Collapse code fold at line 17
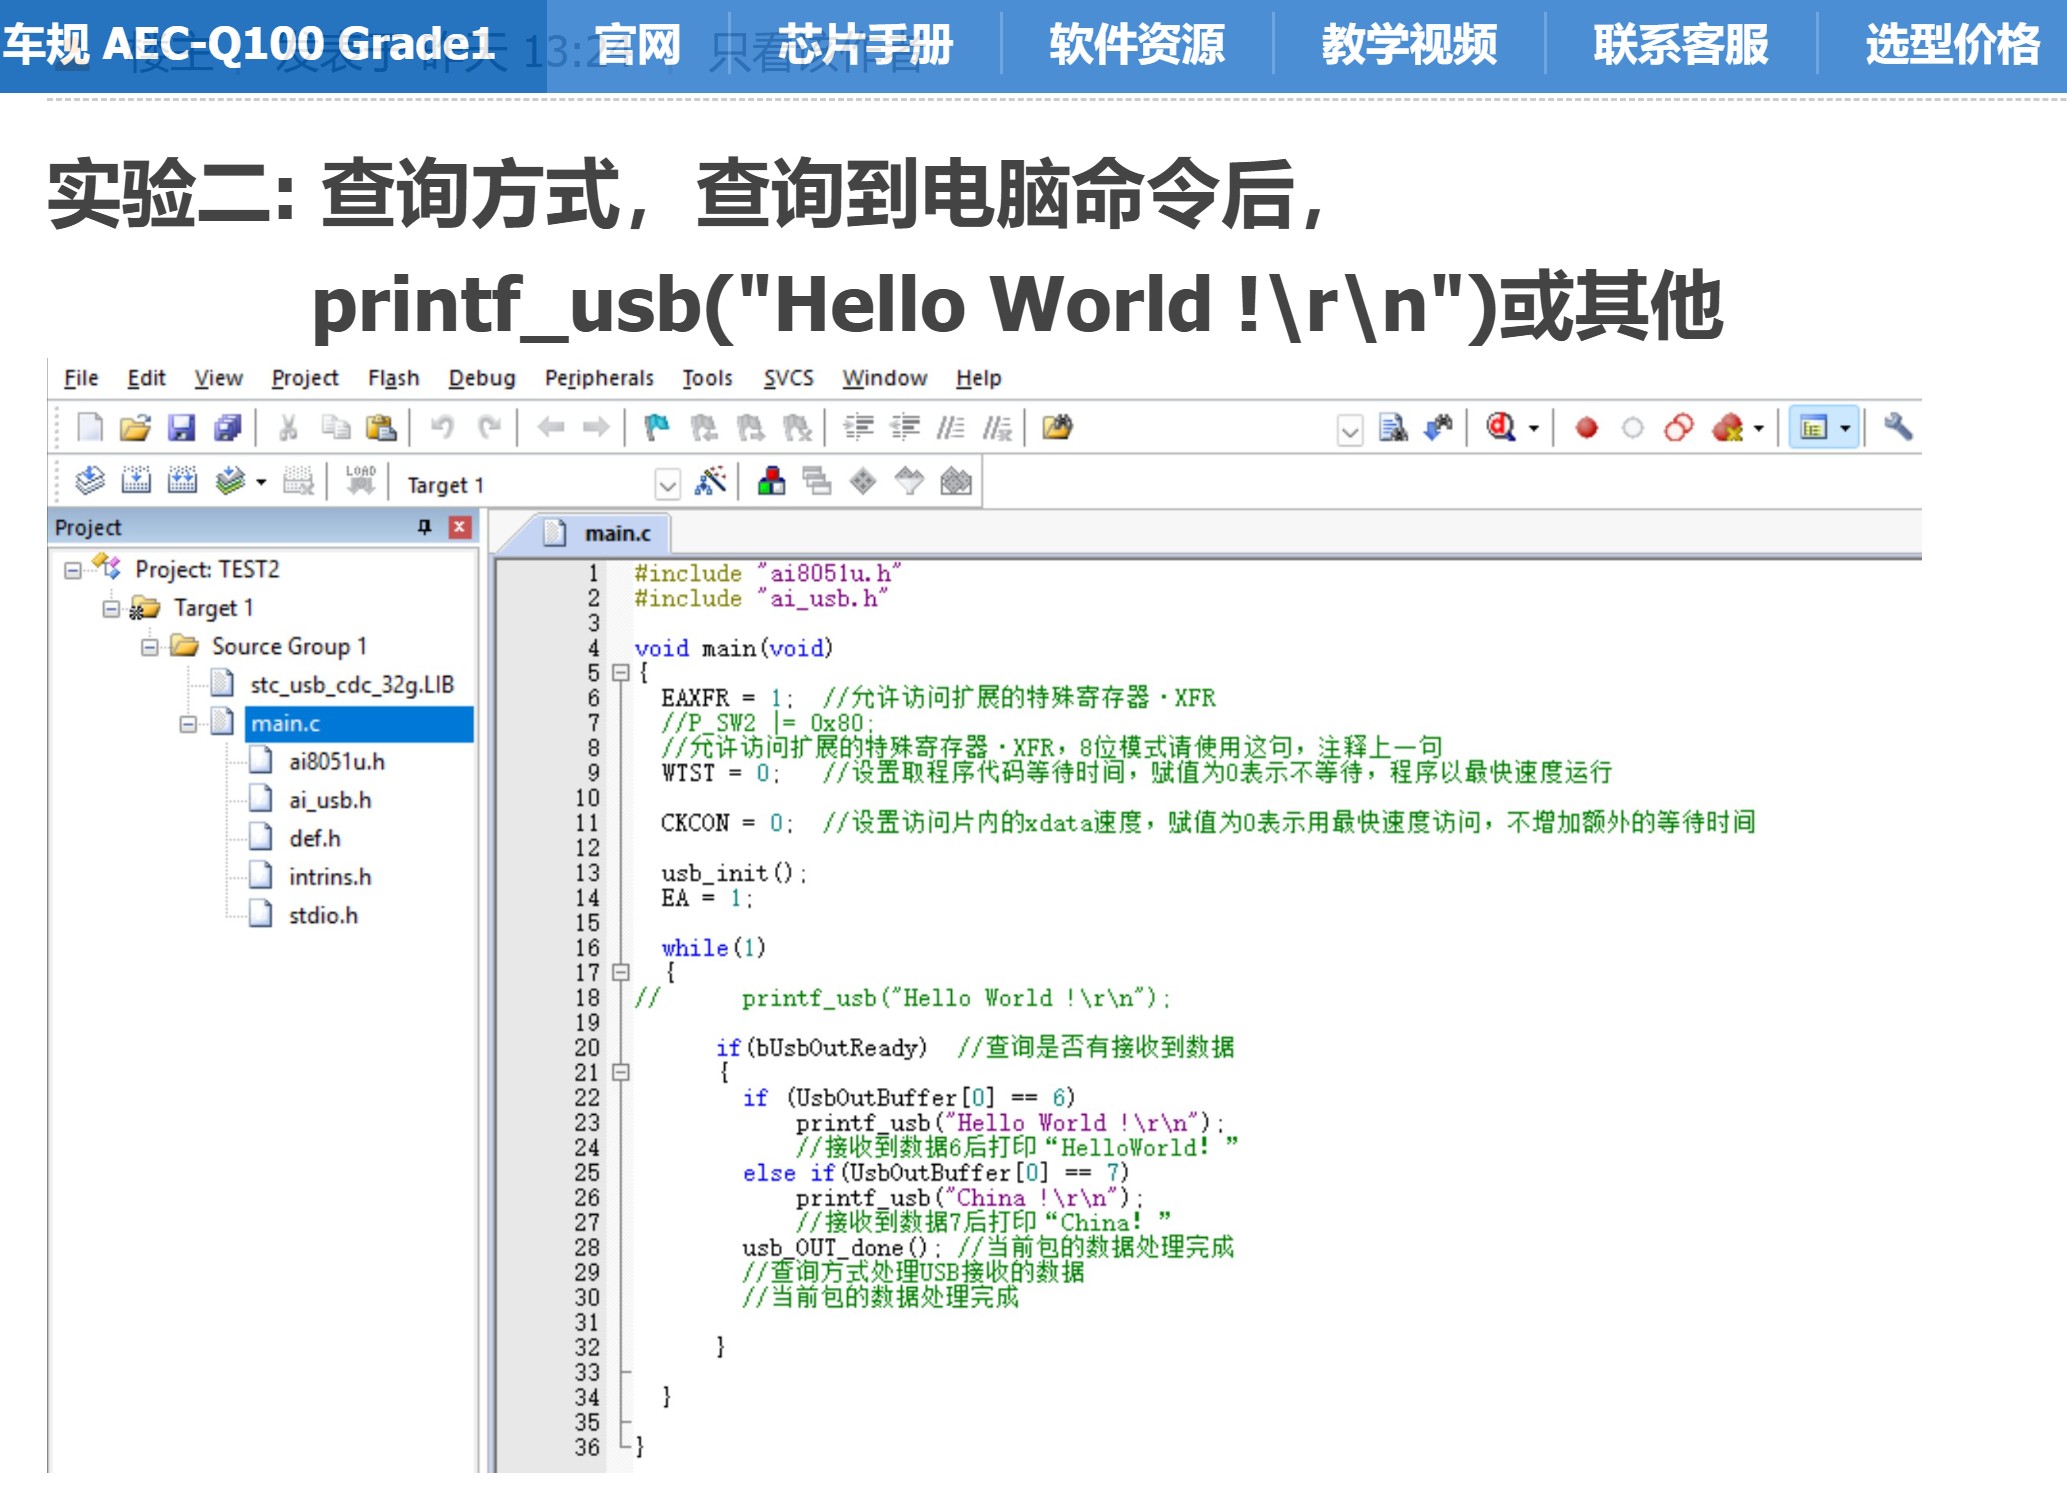Screen dimensions: 2067x1485 tap(620, 972)
